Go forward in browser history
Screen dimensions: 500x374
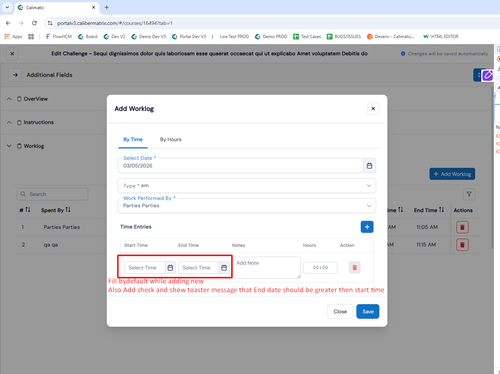pyautogui.click(x=21, y=23)
